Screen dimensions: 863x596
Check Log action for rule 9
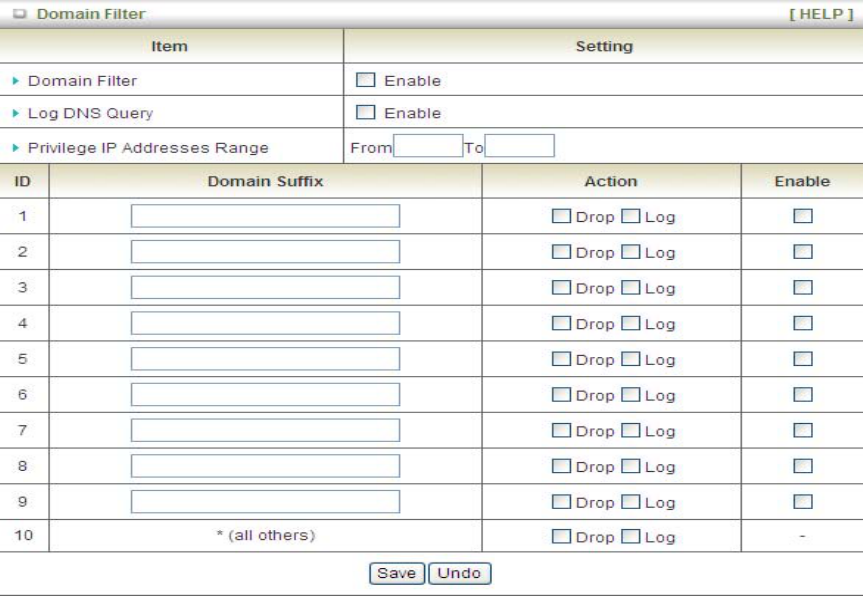[x=631, y=502]
